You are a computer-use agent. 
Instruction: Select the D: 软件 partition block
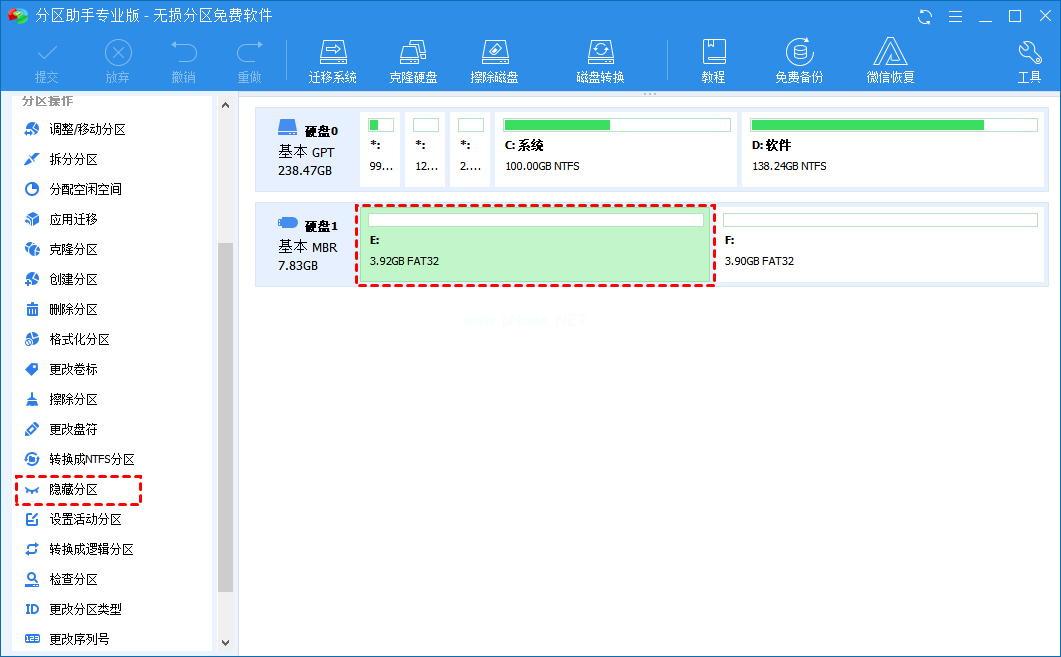point(894,148)
